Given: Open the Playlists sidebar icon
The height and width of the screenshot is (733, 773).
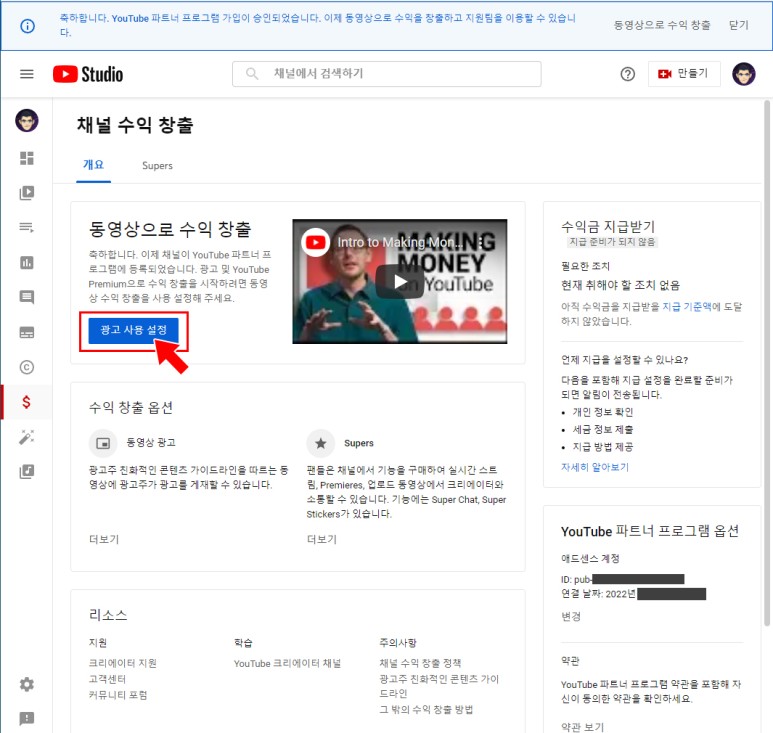Looking at the screenshot, I should [27, 227].
